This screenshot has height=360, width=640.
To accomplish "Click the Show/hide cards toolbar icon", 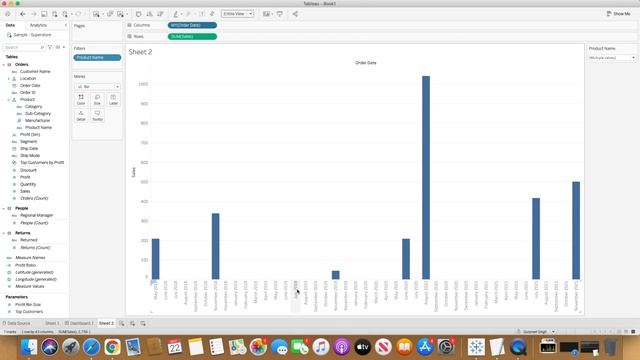I will pos(266,14).
